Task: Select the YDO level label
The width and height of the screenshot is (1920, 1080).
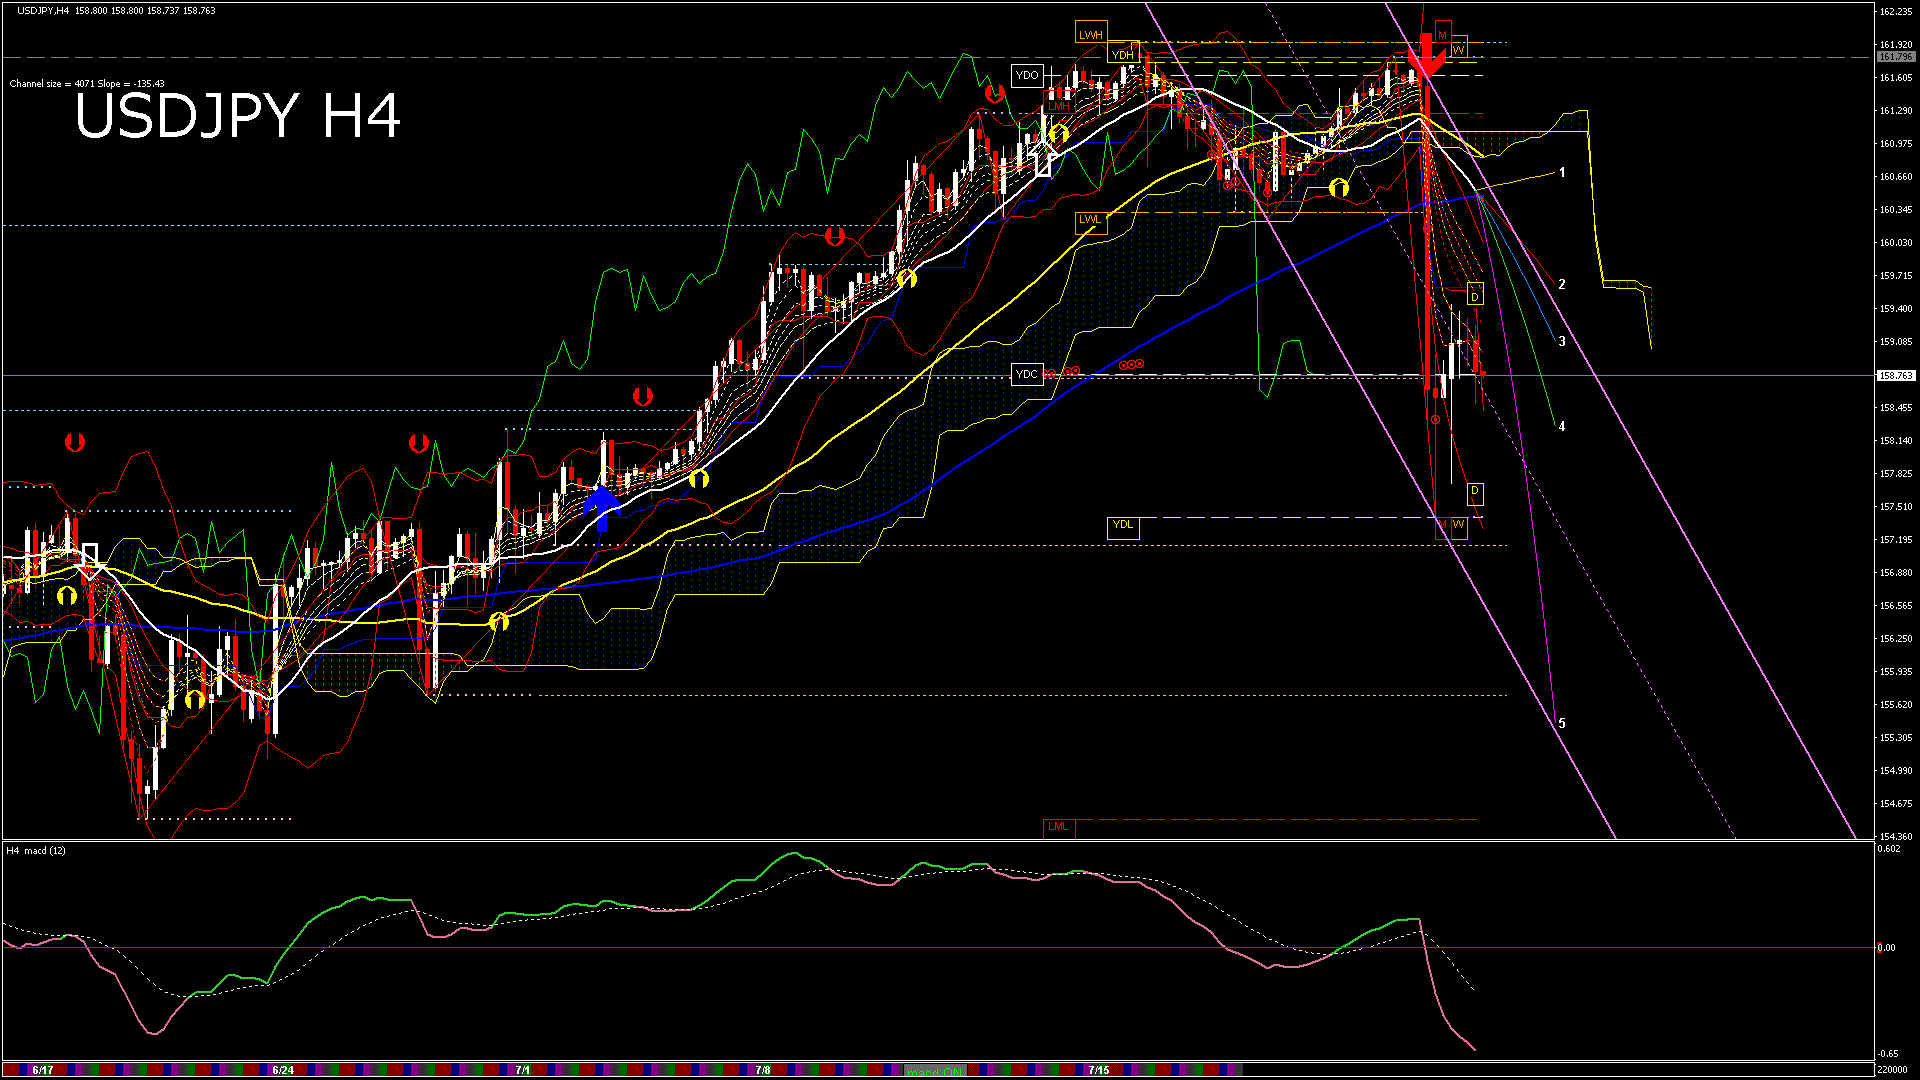Action: (x=1027, y=75)
